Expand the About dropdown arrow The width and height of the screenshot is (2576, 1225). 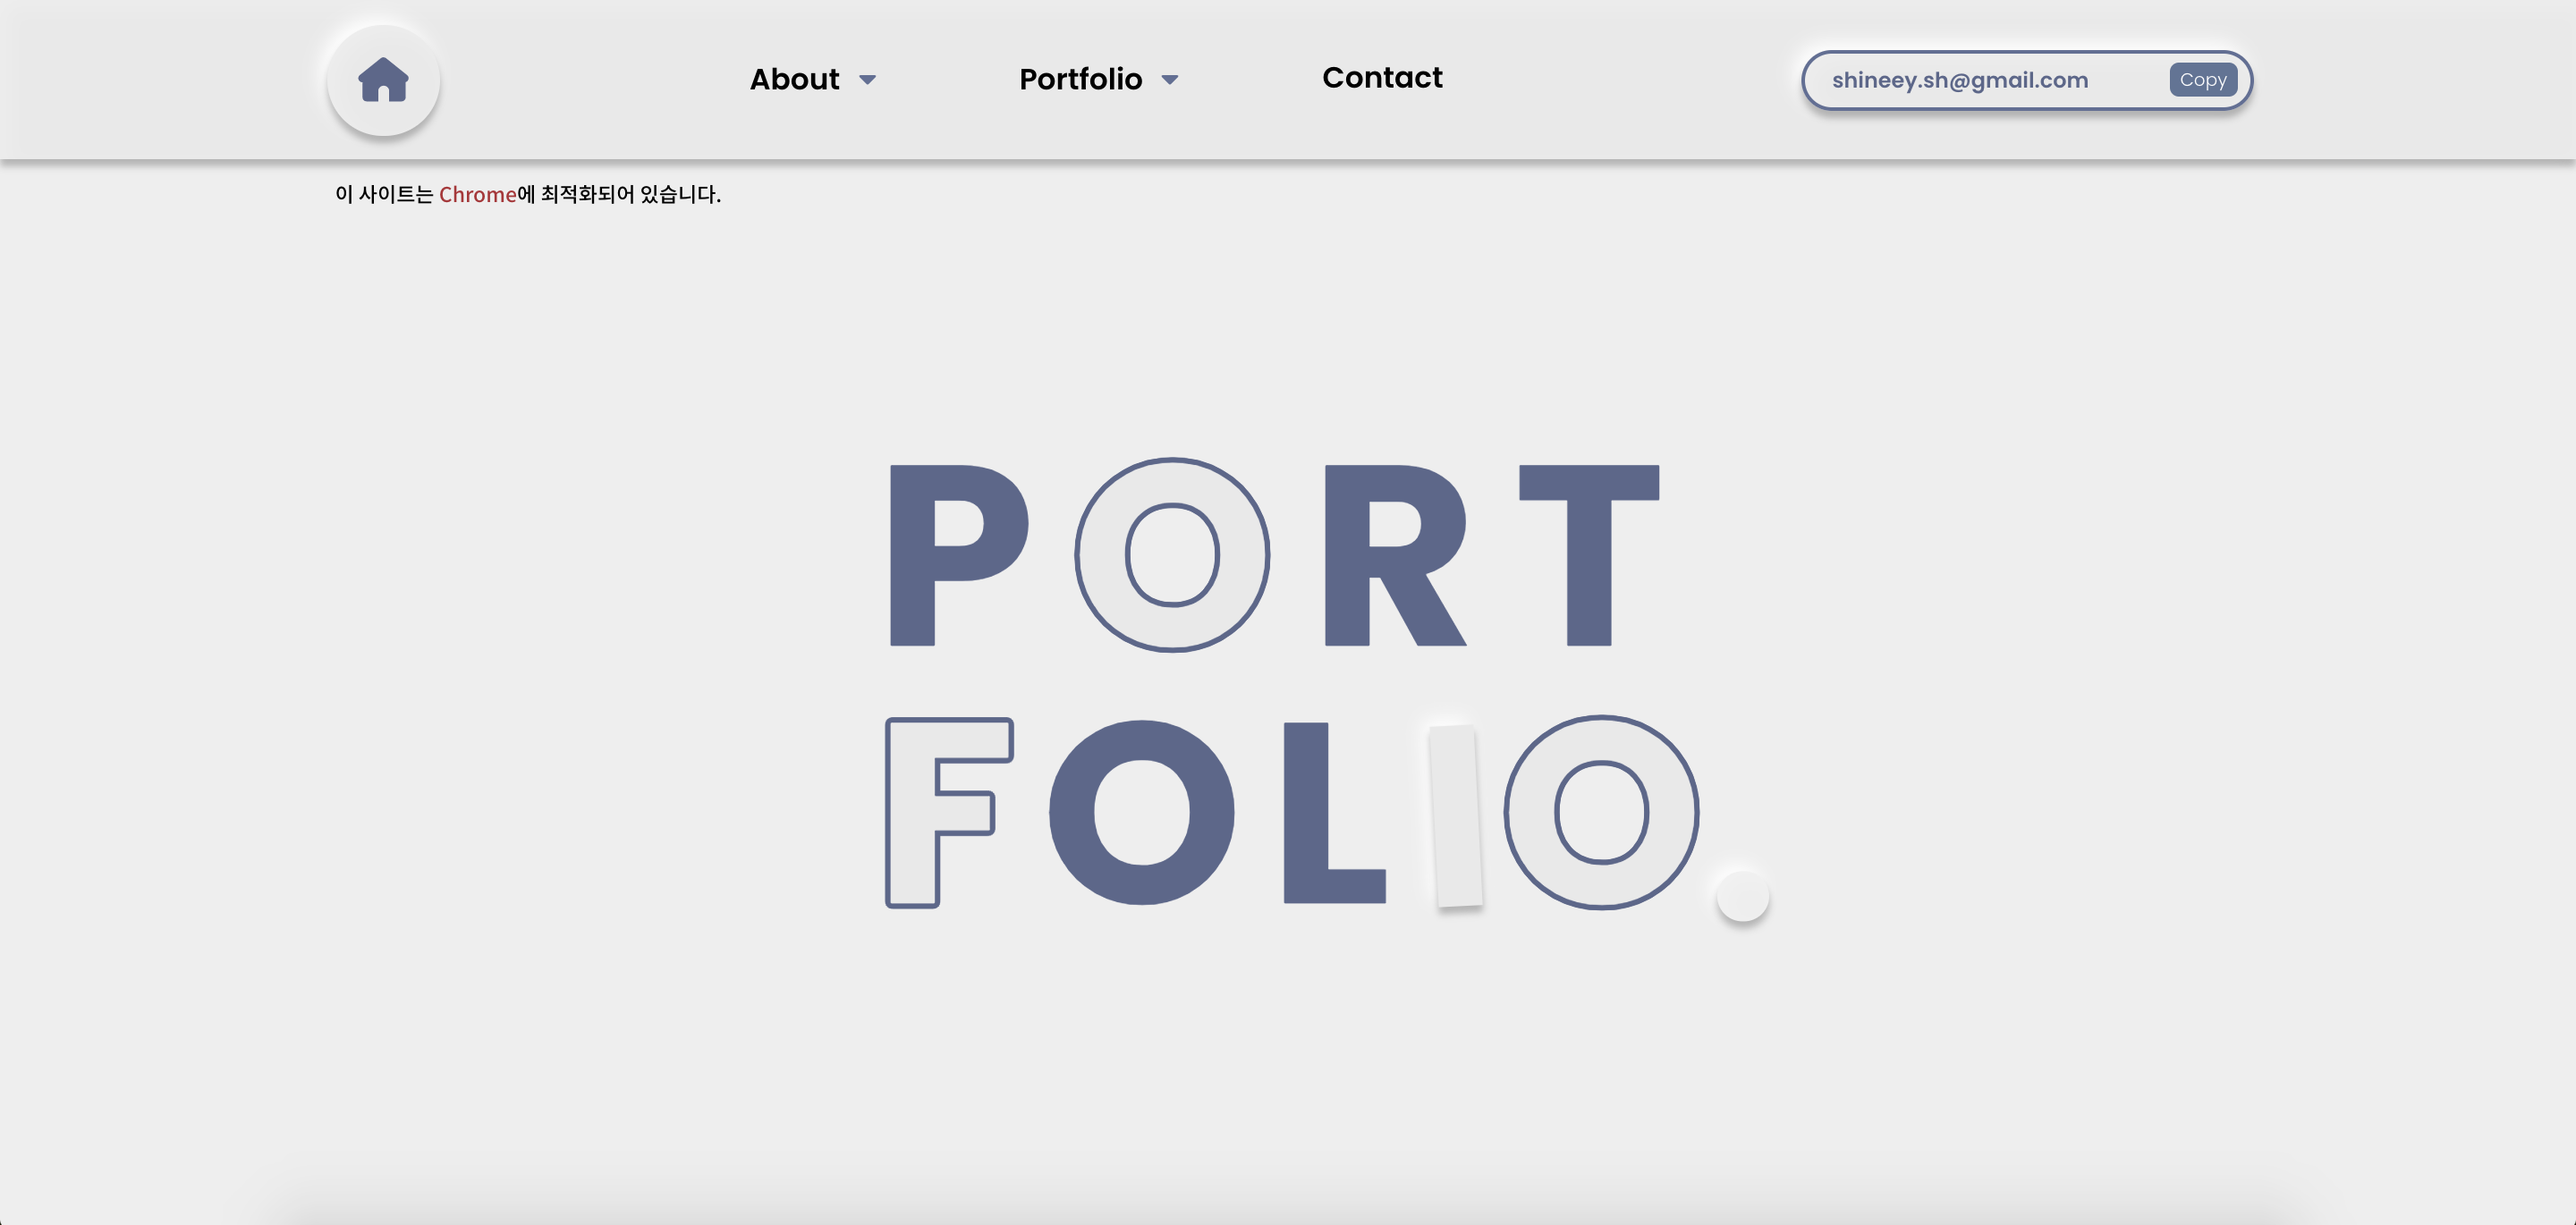pyautogui.click(x=867, y=80)
